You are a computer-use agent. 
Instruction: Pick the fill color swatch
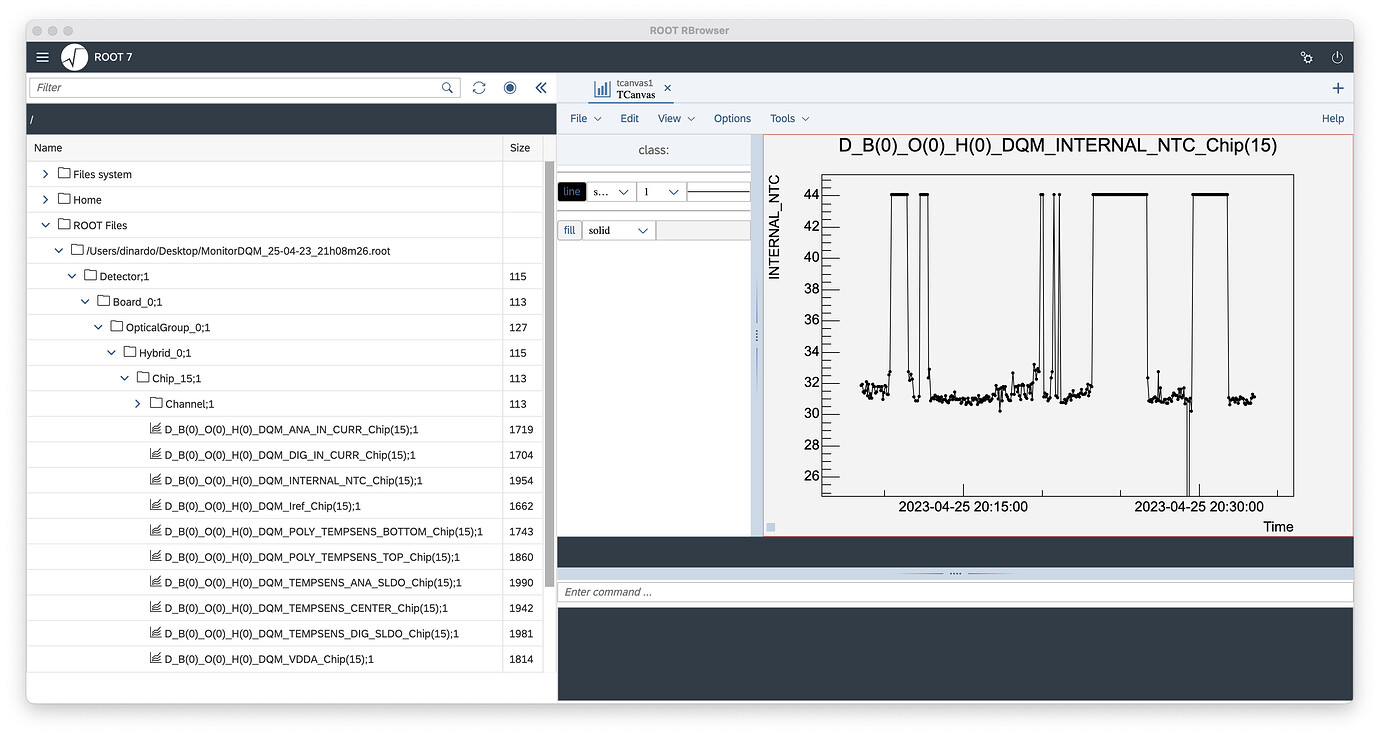703,230
